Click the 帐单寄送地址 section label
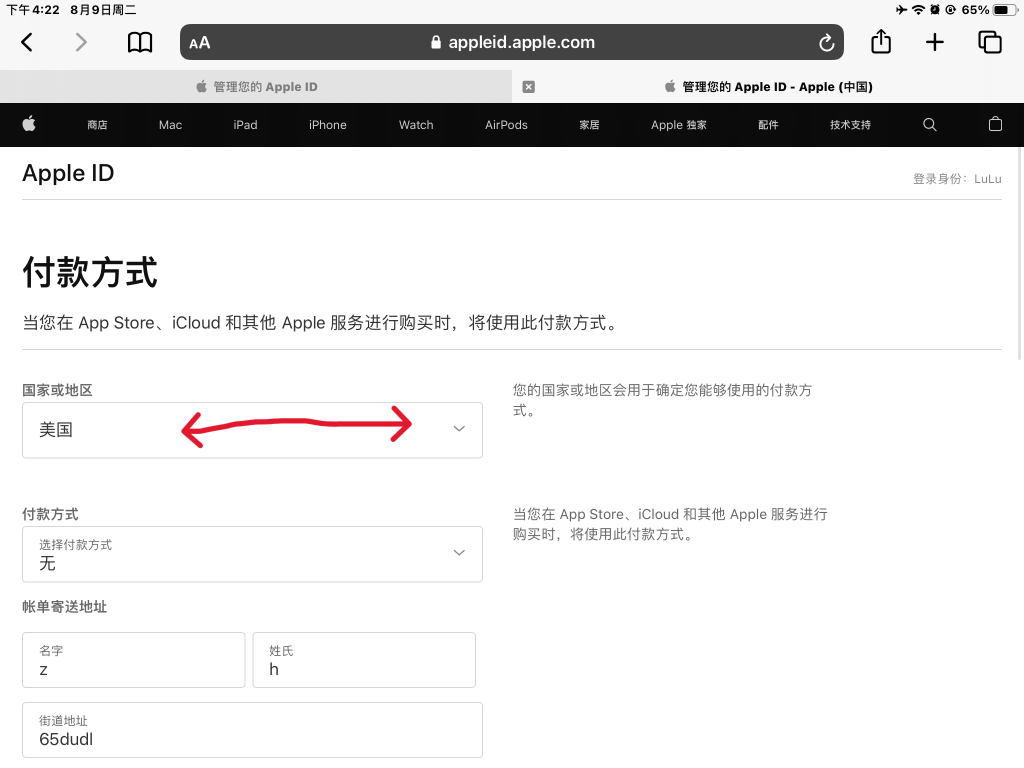 [x=64, y=607]
